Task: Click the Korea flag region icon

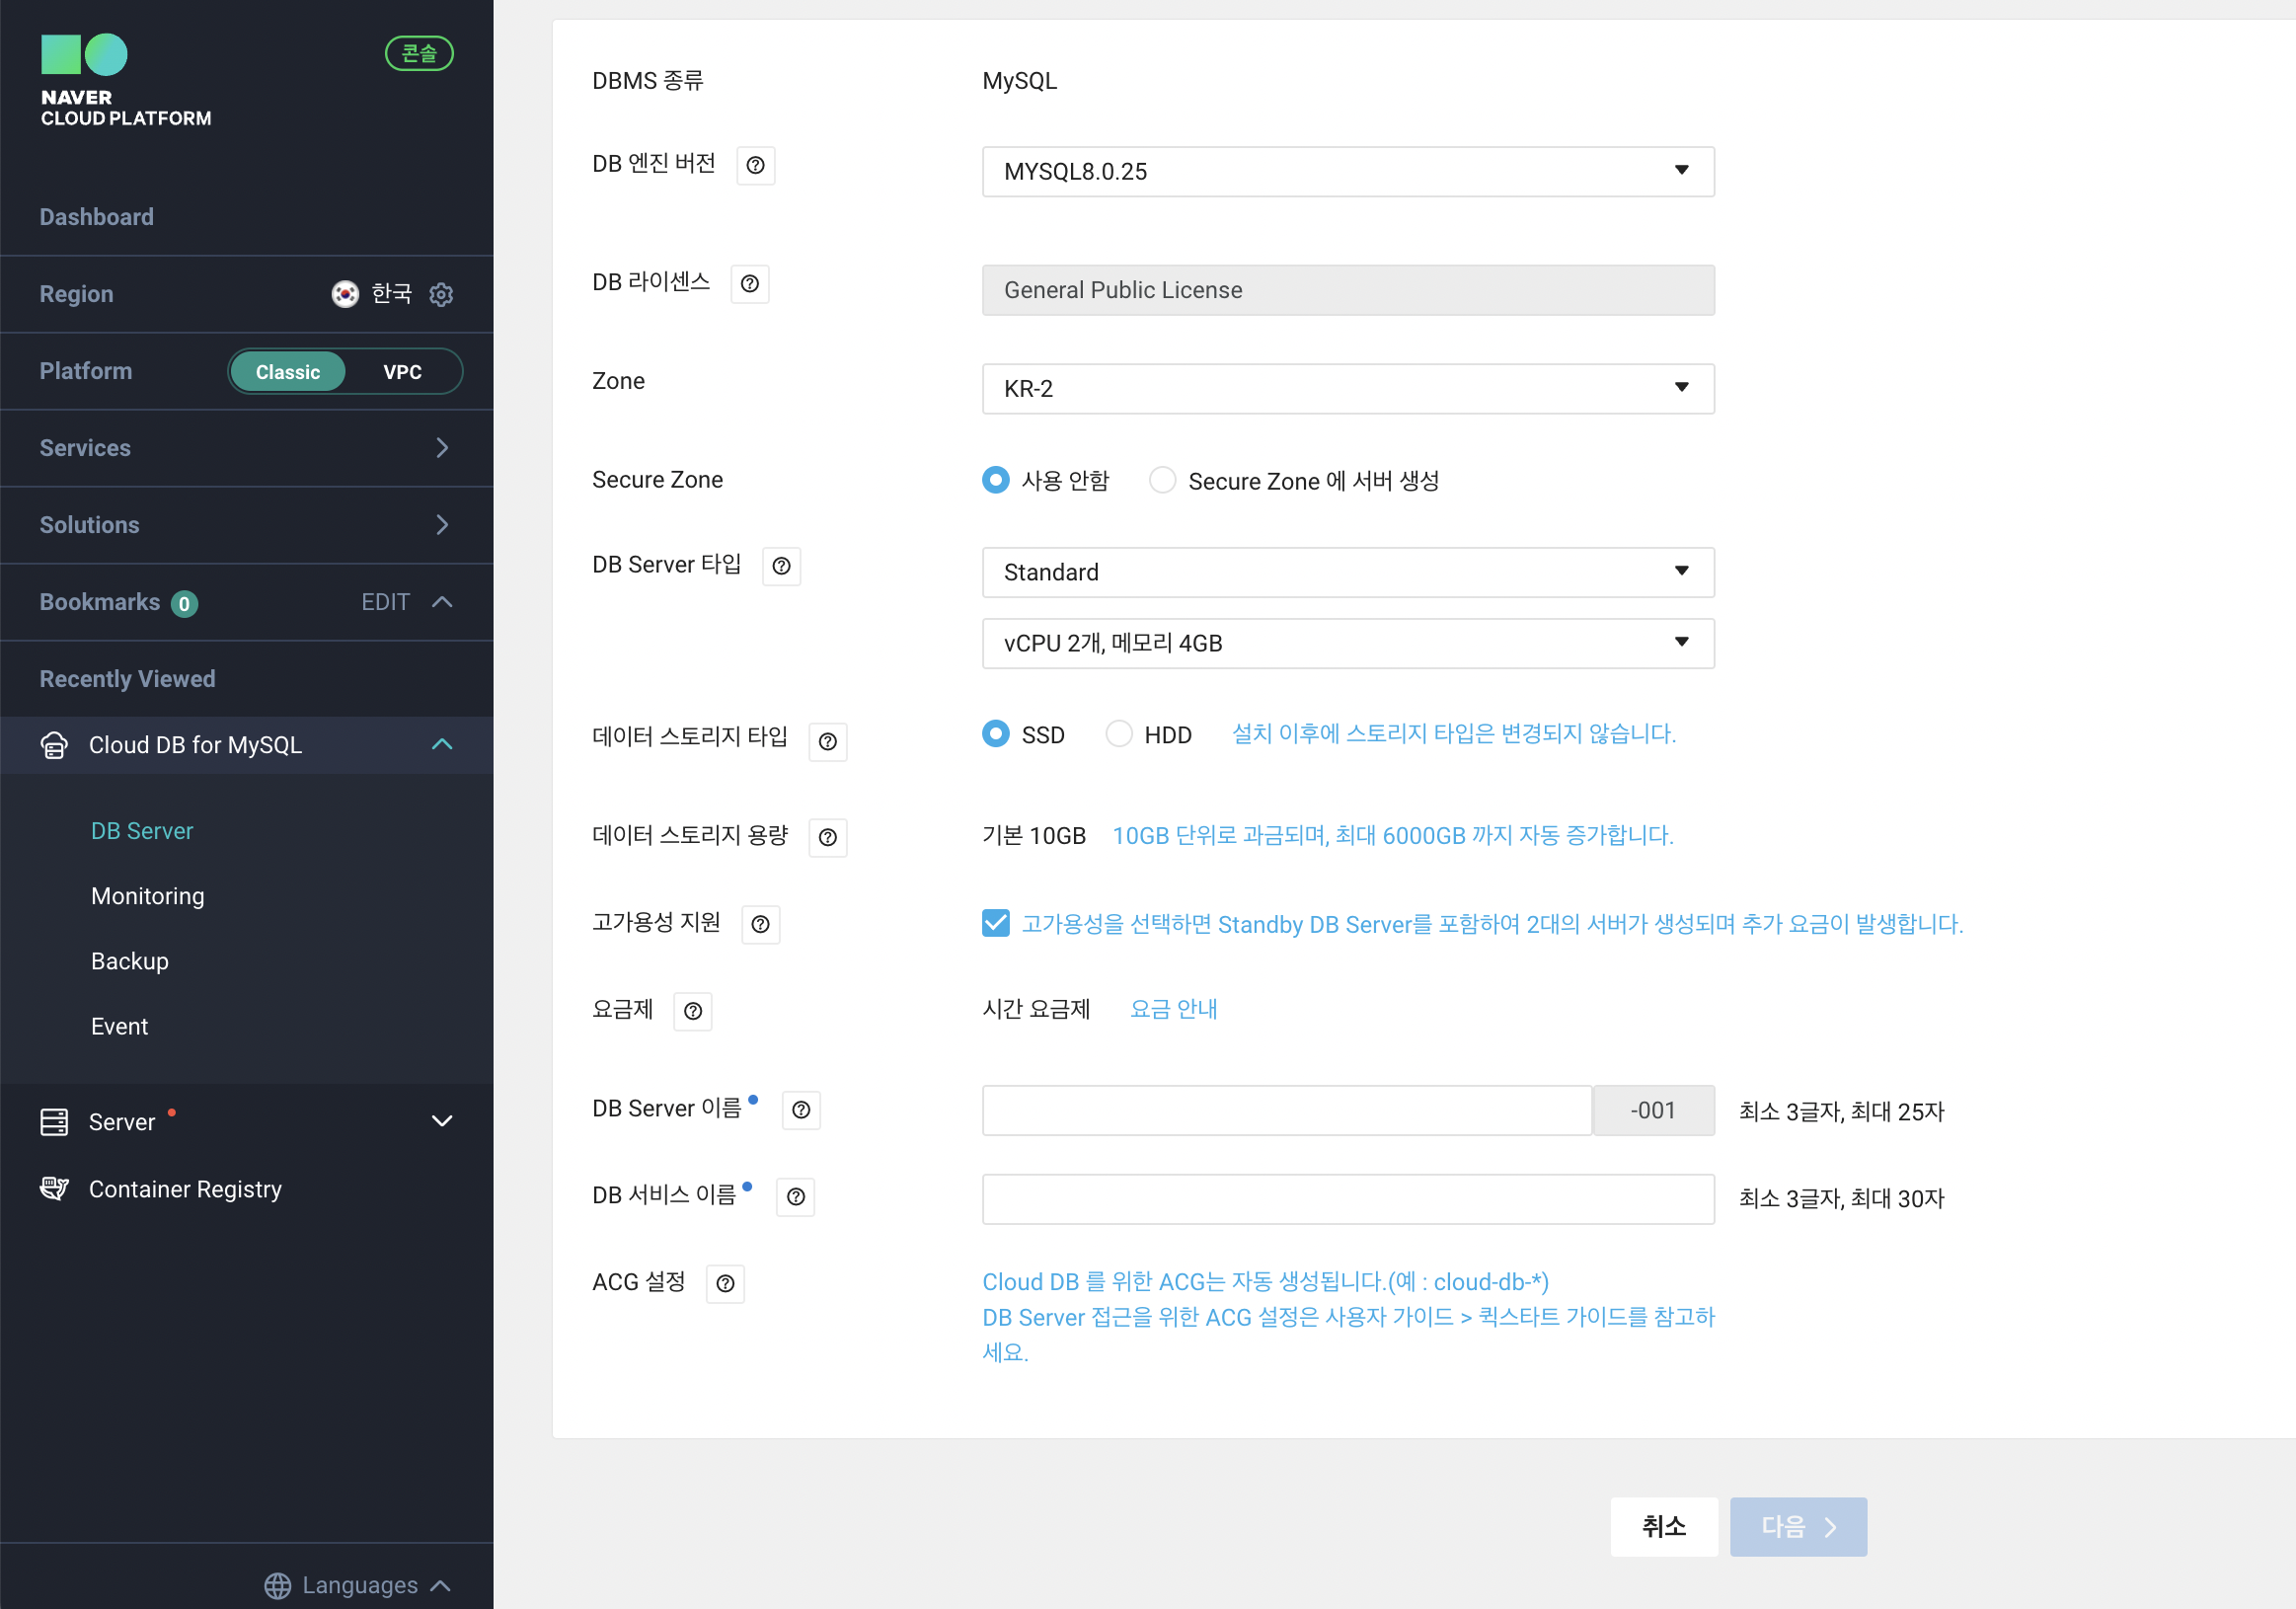Action: pos(345,294)
